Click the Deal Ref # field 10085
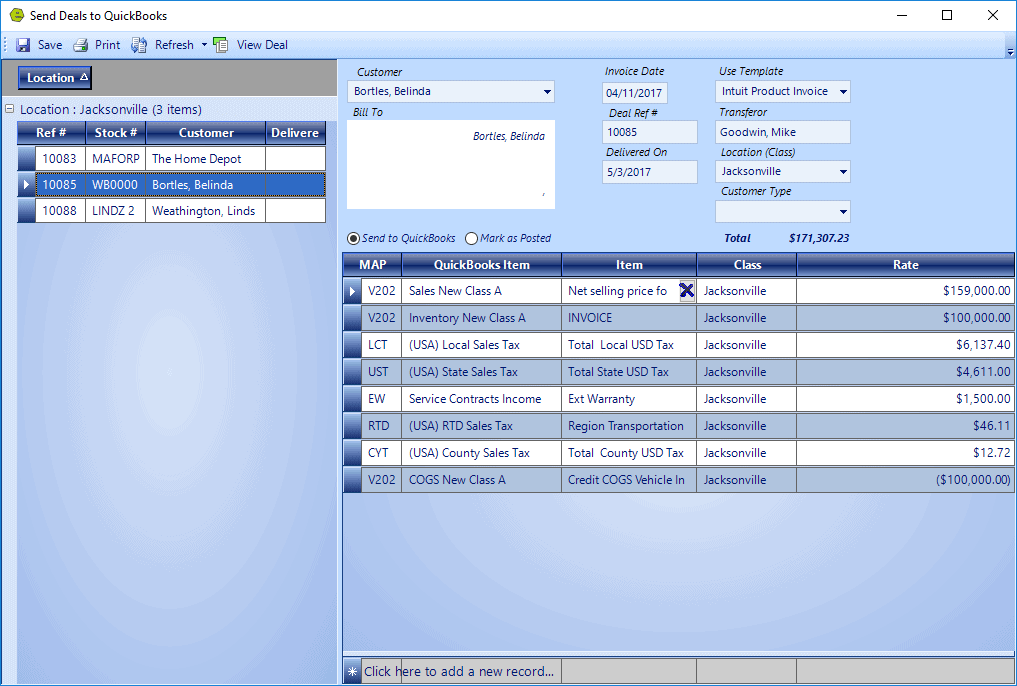This screenshot has height=686, width=1017. 649,132
